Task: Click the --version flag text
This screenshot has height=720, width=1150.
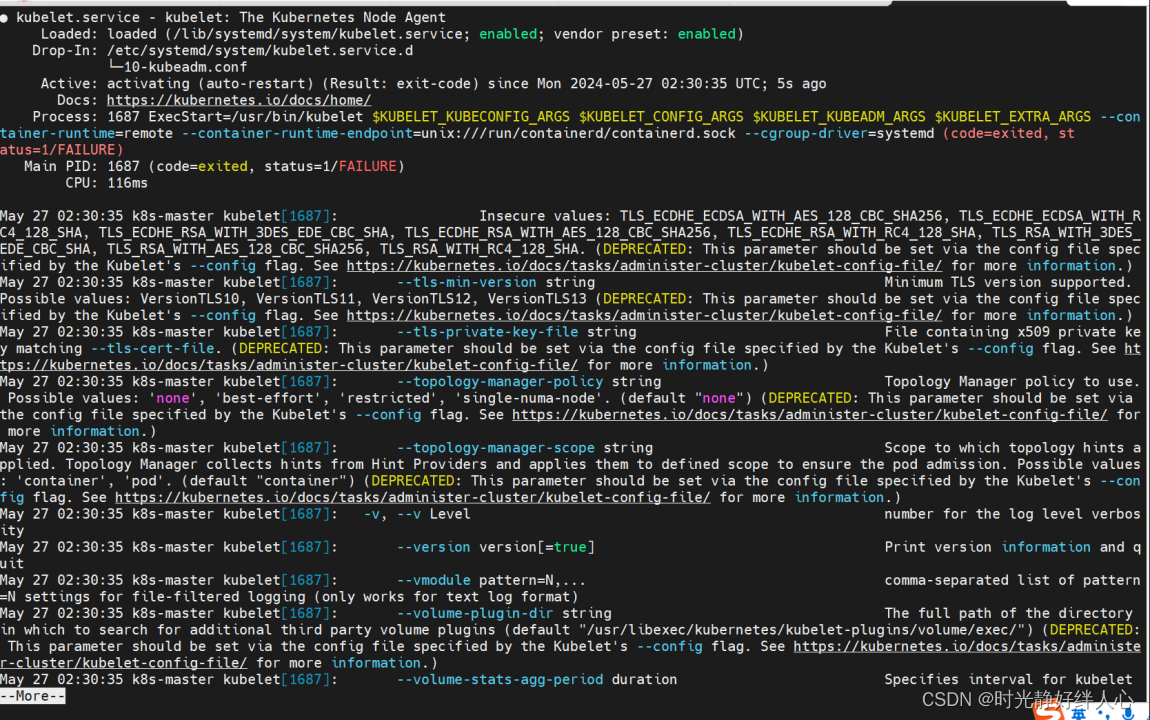Action: click(x=433, y=547)
